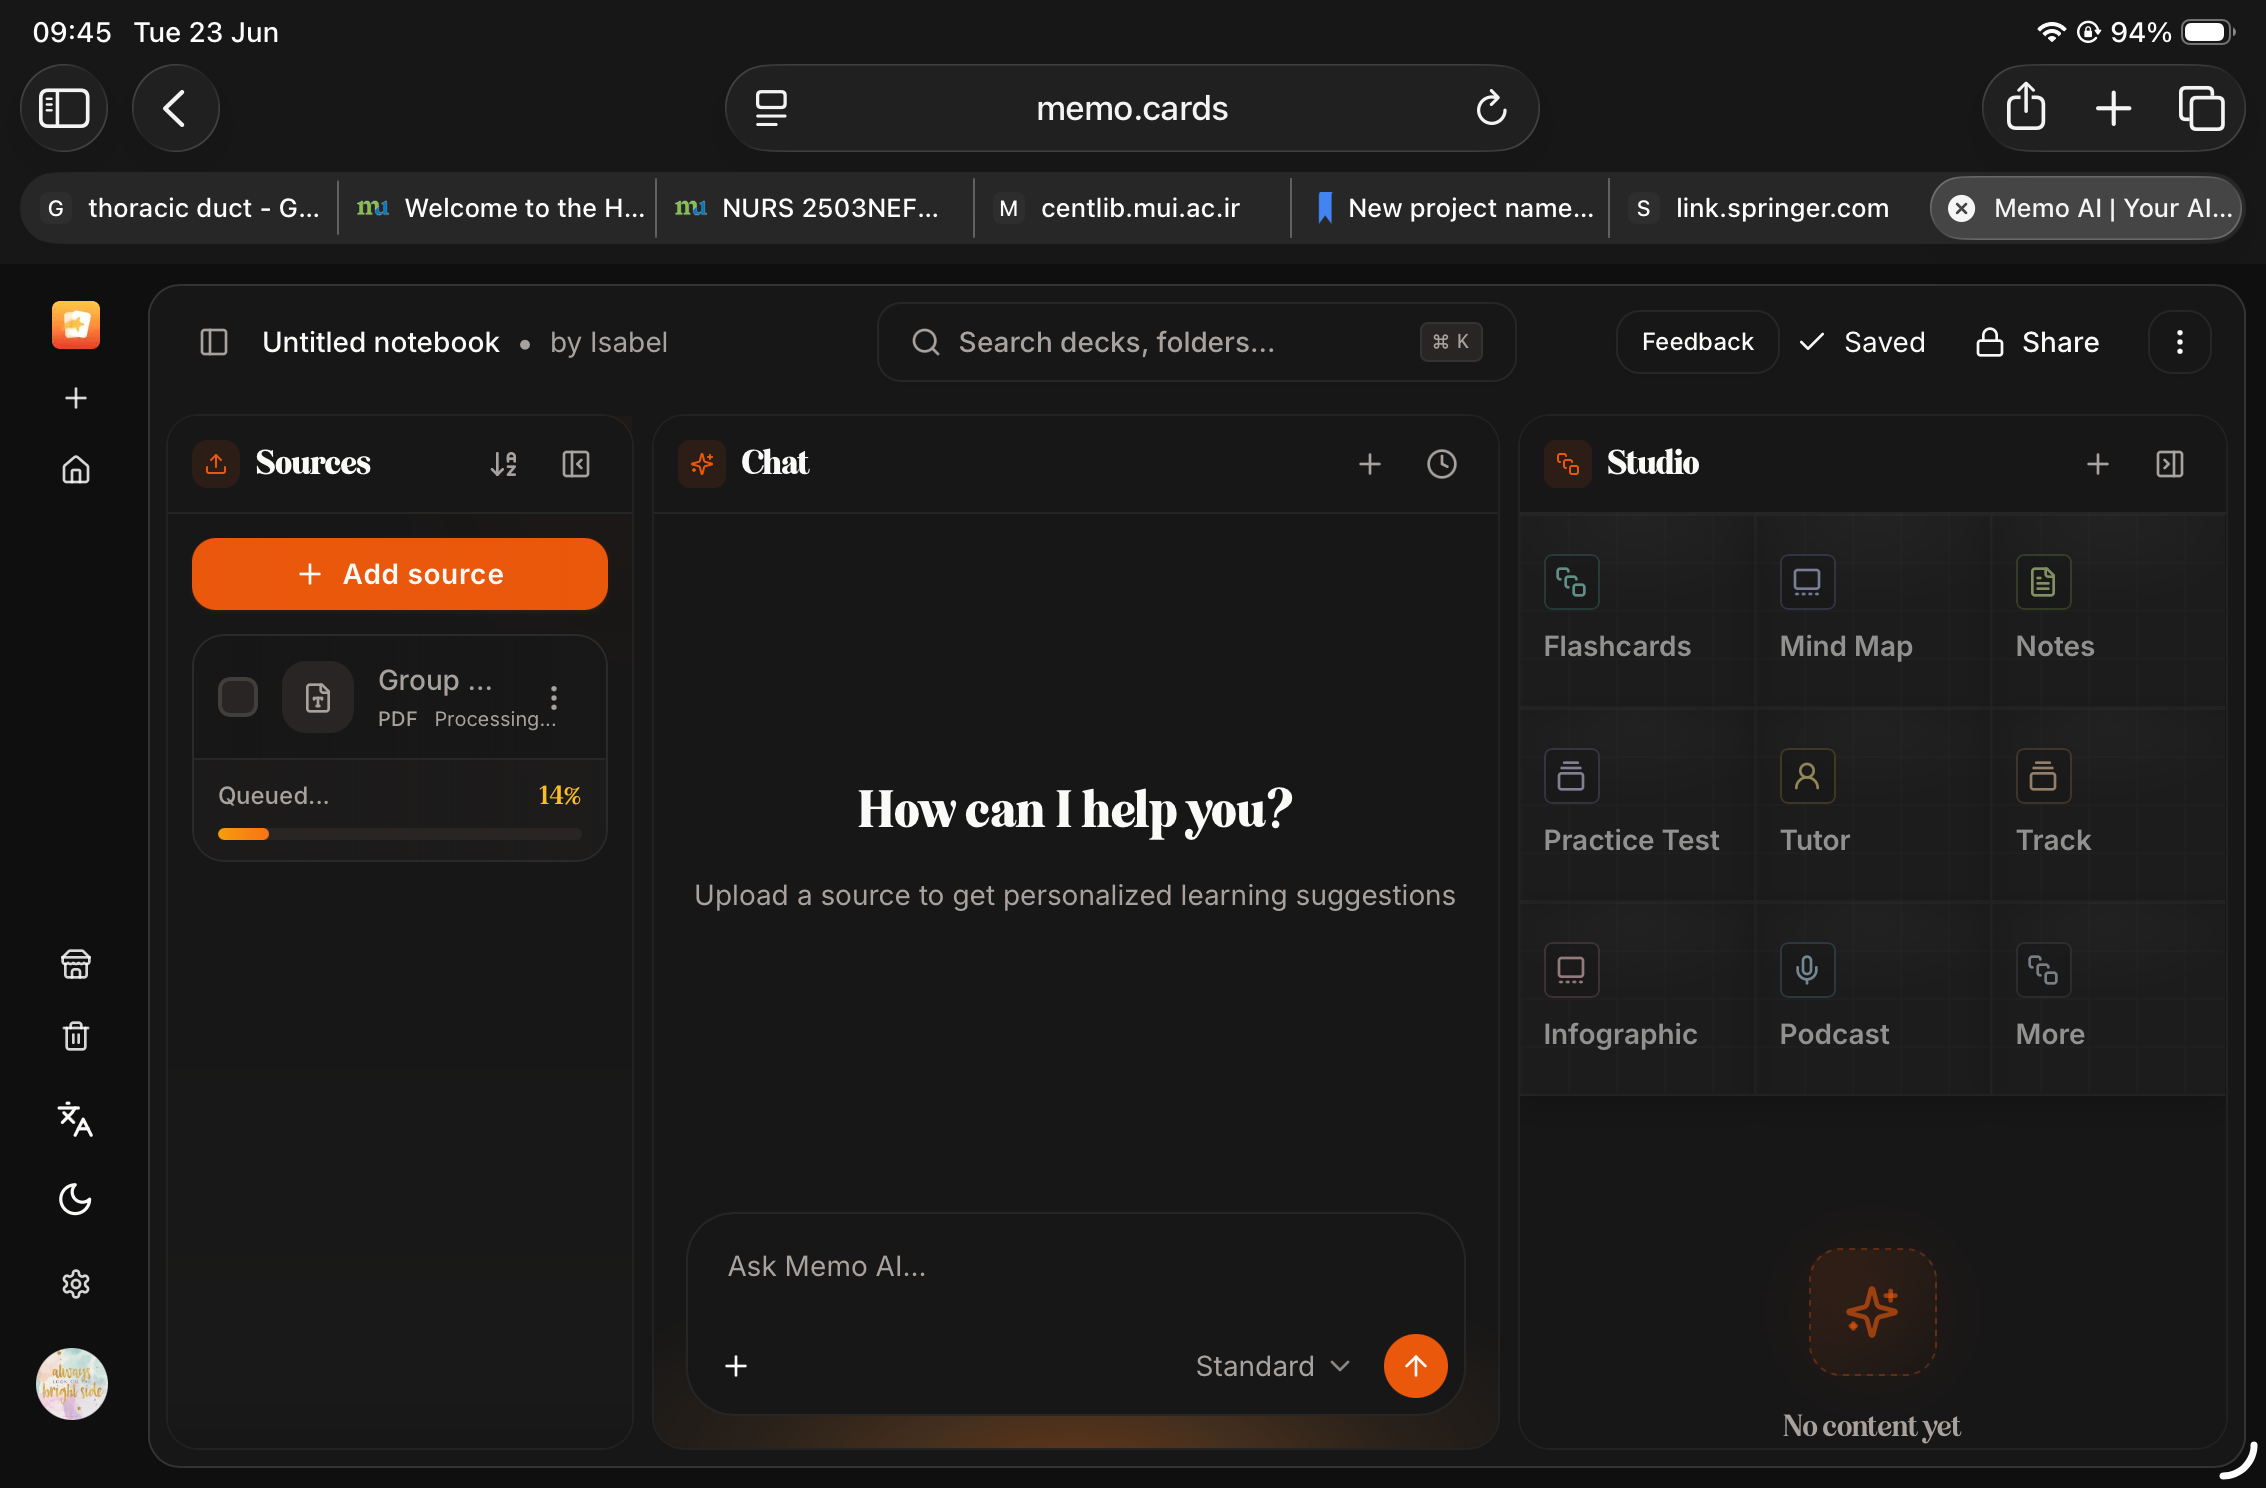Click the Queued... status text
2266x1488 pixels.
(274, 795)
